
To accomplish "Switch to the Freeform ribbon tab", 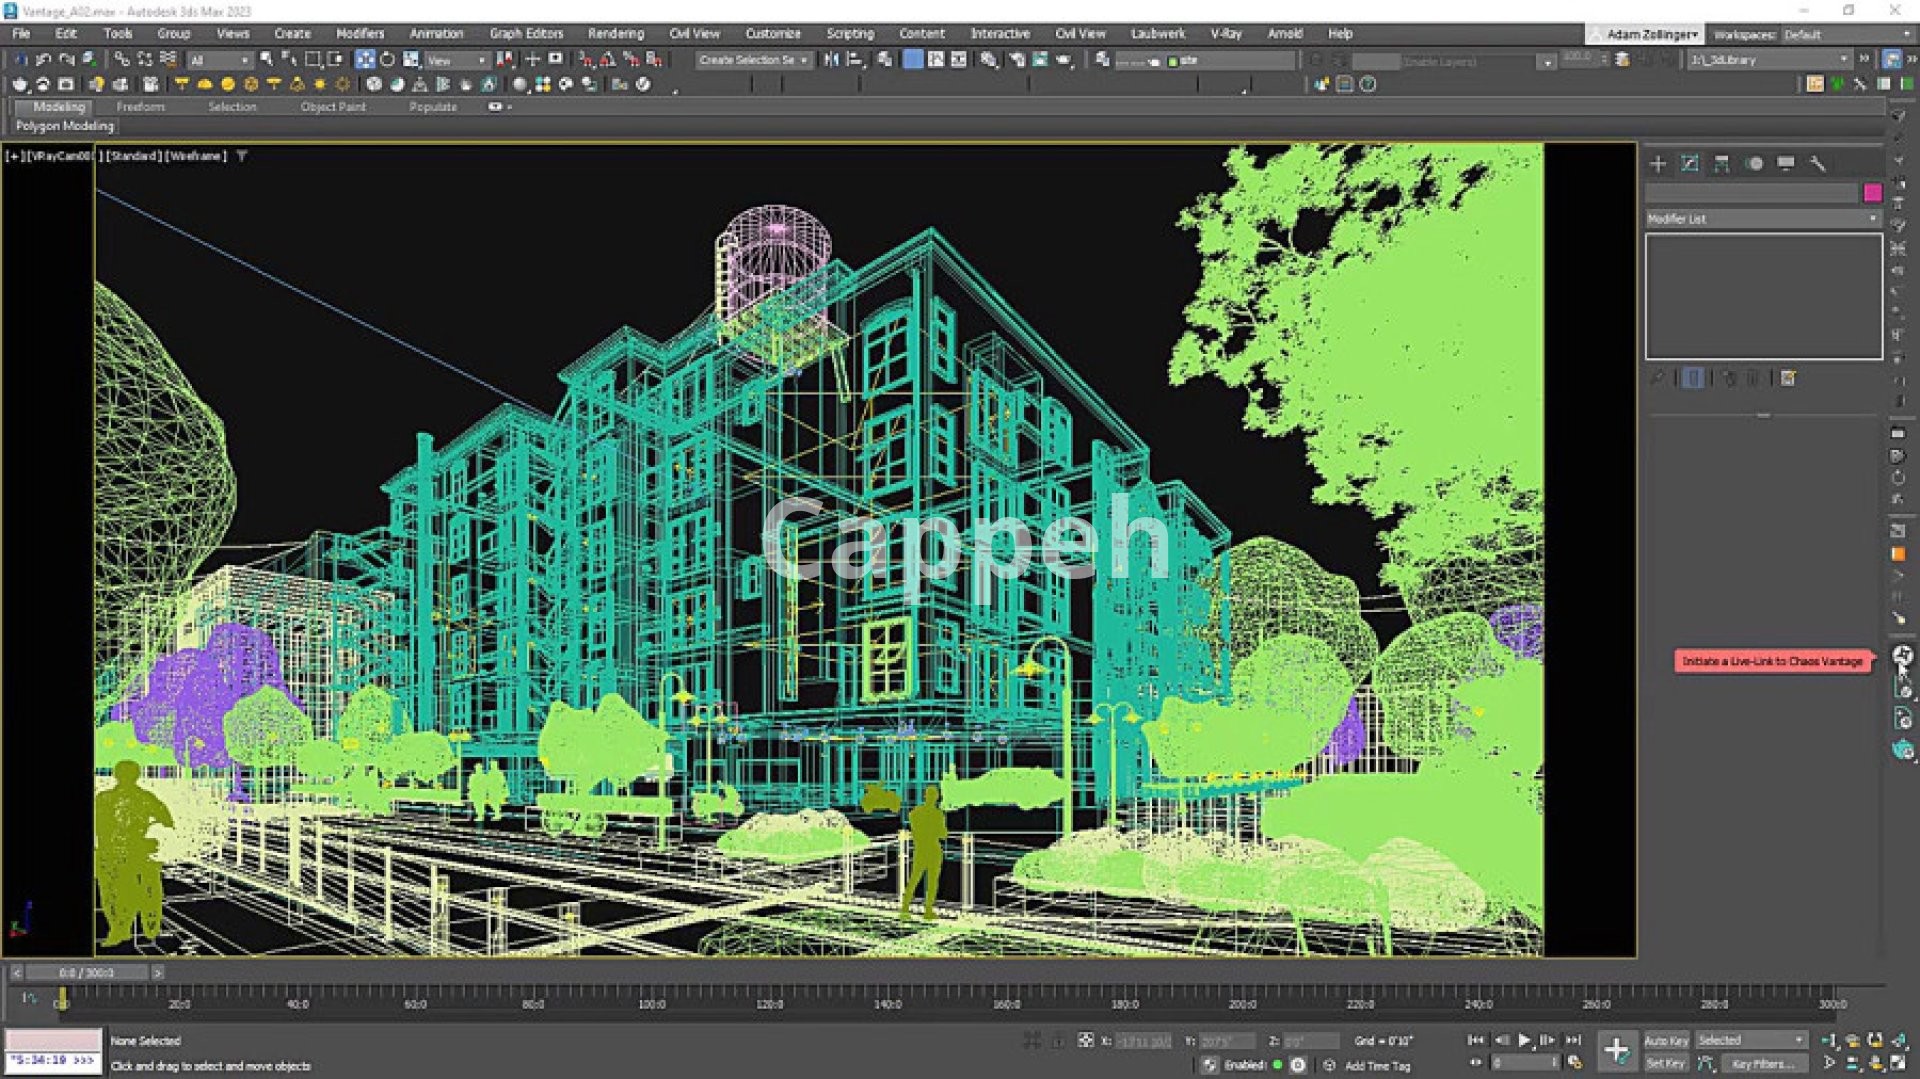I will [140, 107].
